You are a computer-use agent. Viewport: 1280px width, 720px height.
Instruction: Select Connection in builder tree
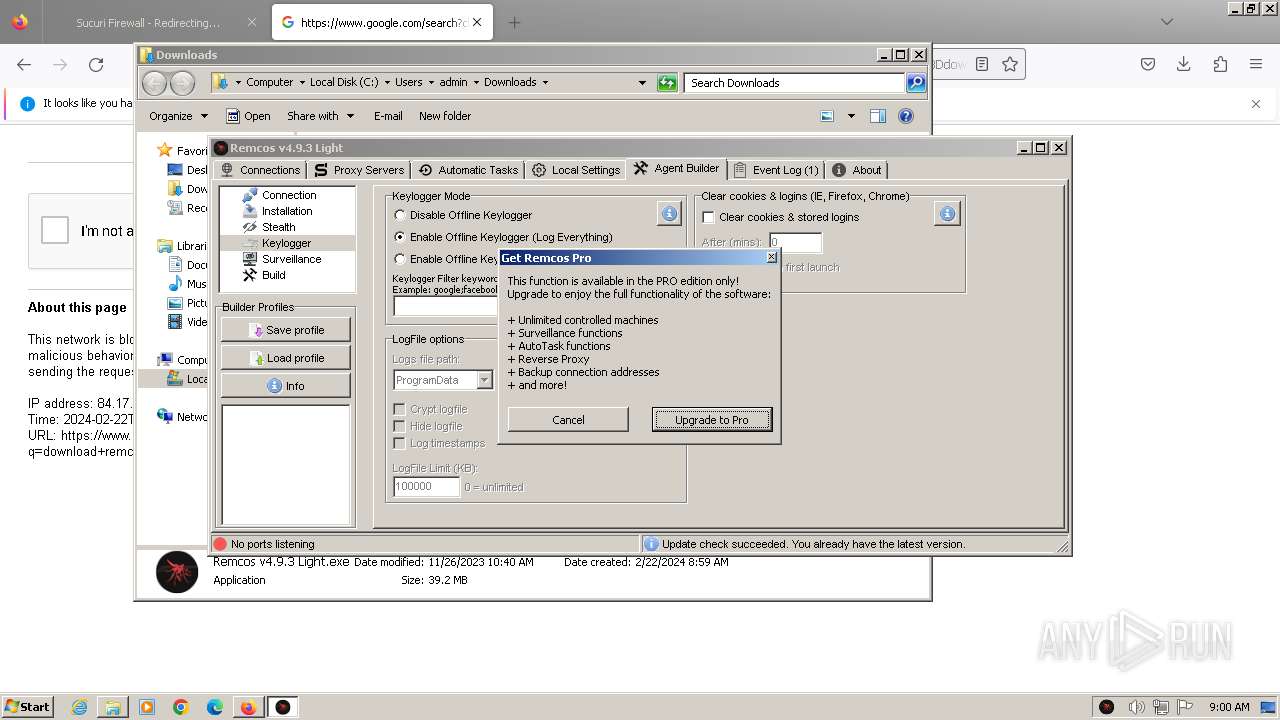[x=288, y=195]
